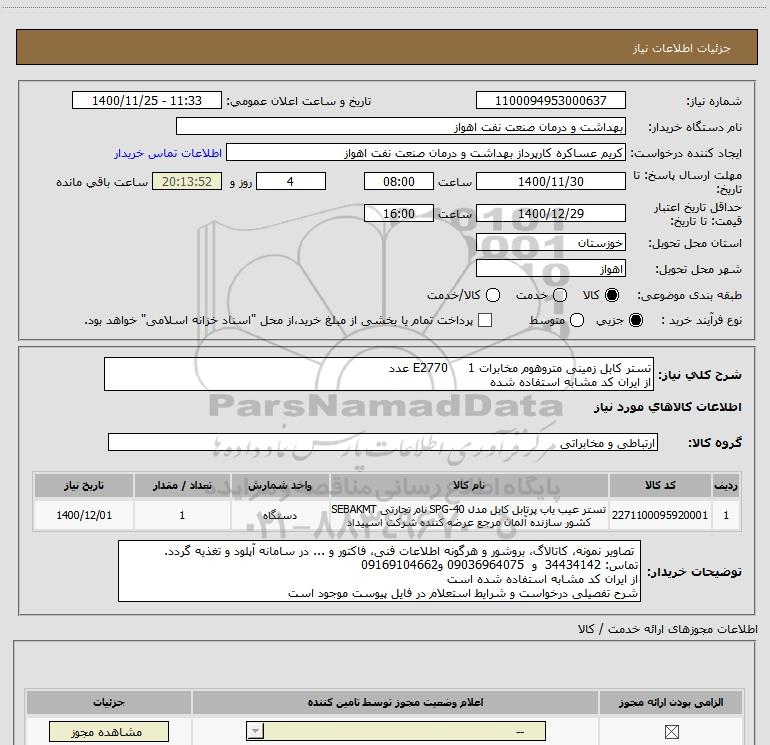This screenshot has height=745, width=770.
Task: Click the price validity date 1400/12/29
Action: tap(550, 213)
